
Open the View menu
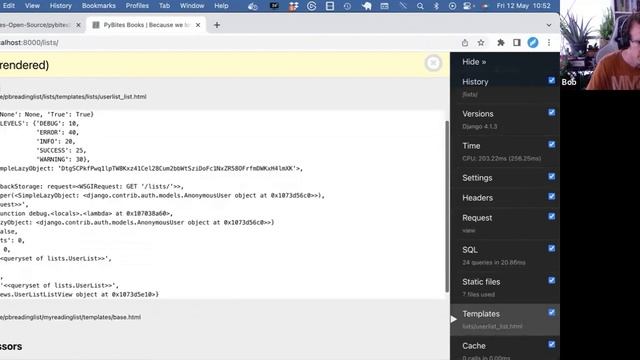[x=32, y=6]
